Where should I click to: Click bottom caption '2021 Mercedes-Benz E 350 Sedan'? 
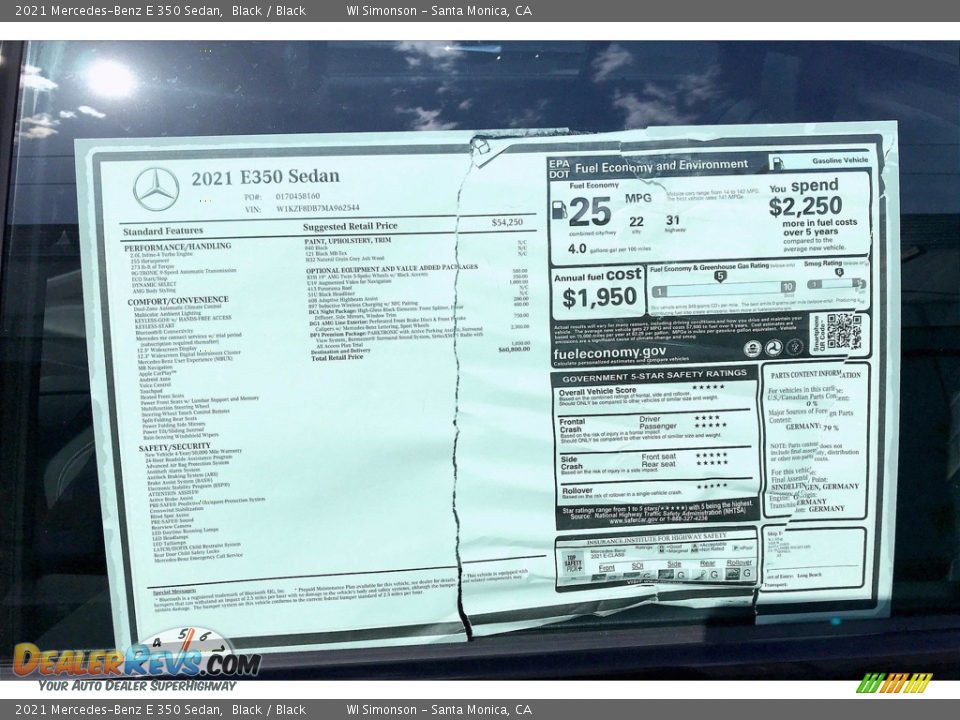pos(119,710)
